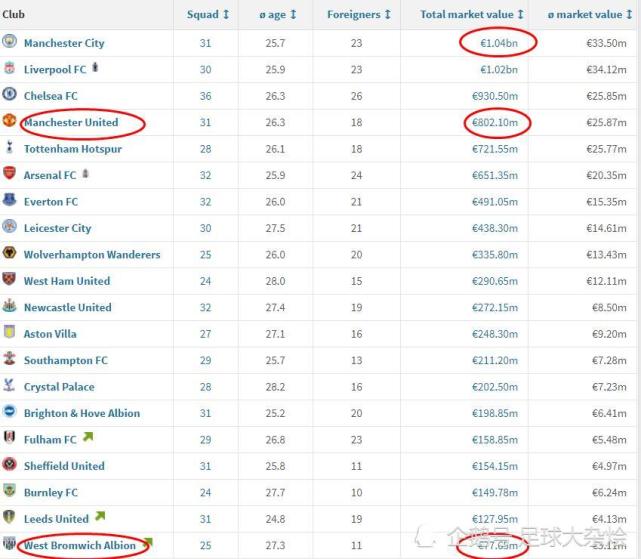The height and width of the screenshot is (559, 641).
Task: Click the West Ham United club crest
Action: coord(9,279)
